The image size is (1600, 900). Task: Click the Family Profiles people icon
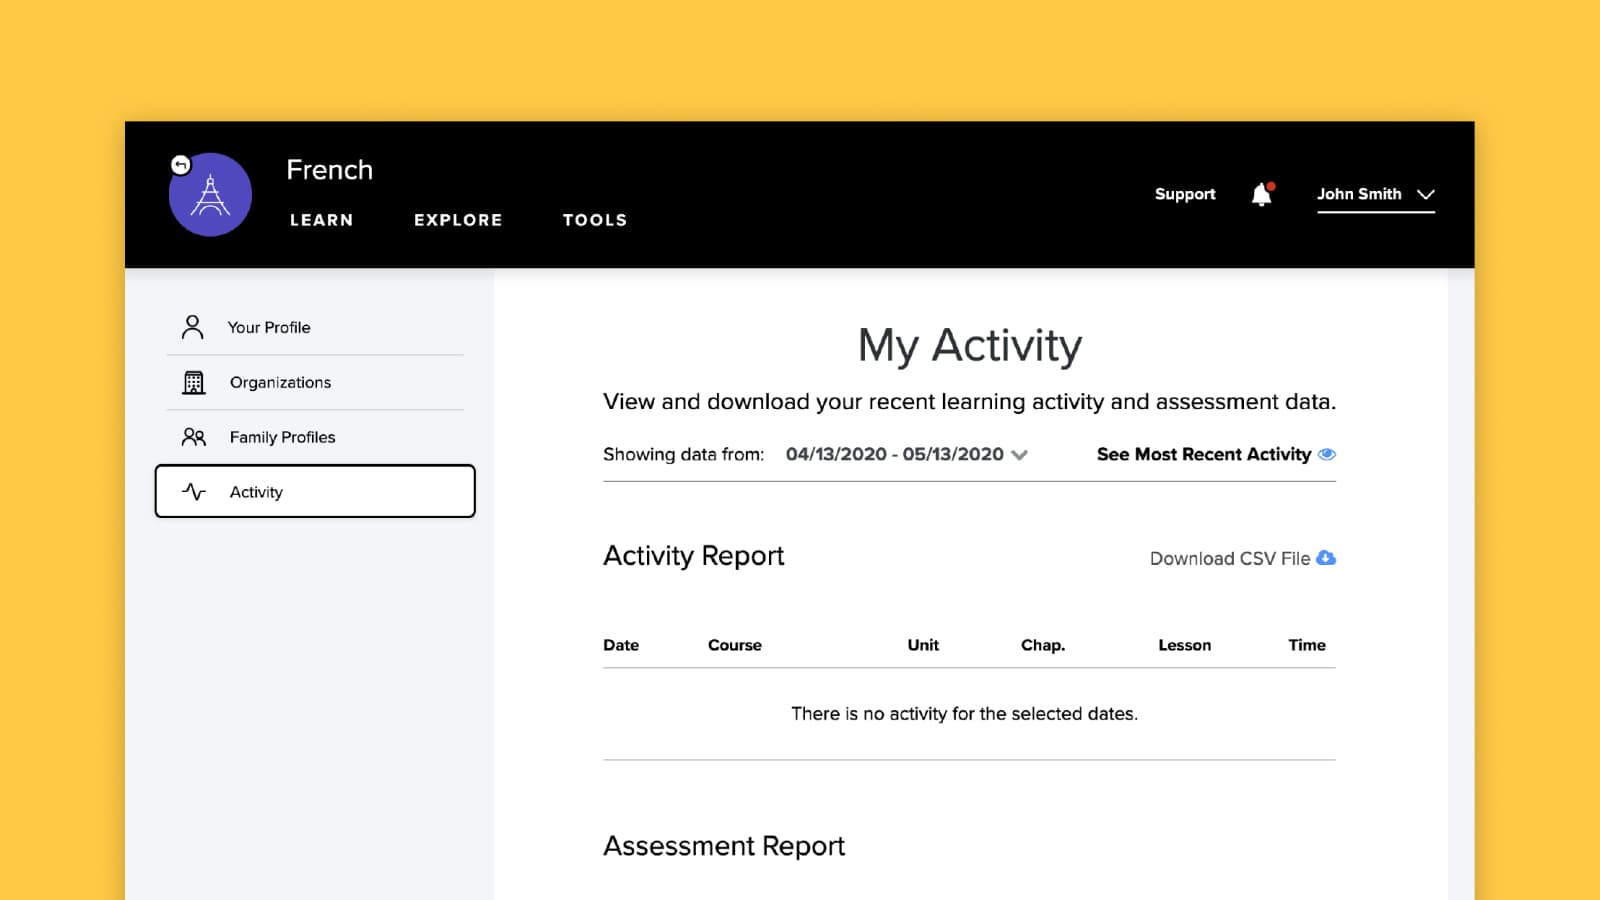coord(193,437)
